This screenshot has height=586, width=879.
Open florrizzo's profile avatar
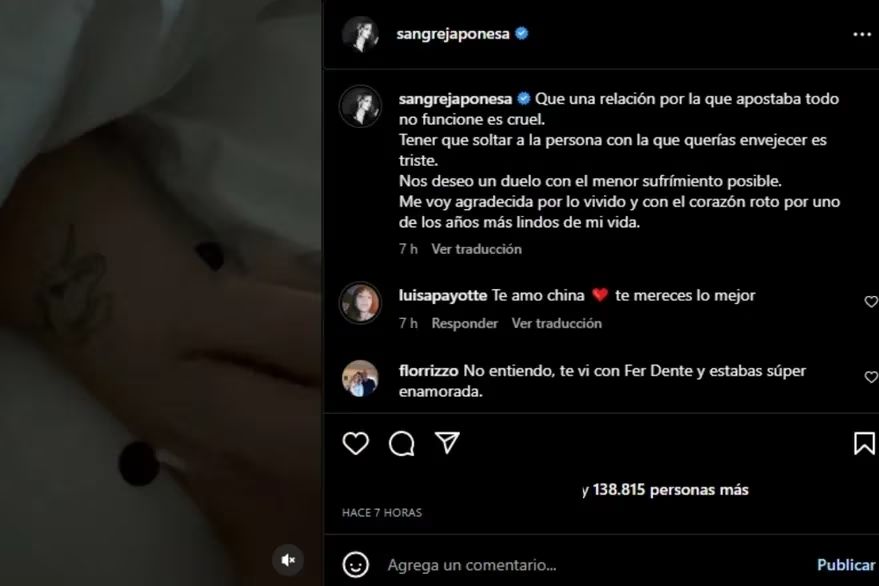360,379
